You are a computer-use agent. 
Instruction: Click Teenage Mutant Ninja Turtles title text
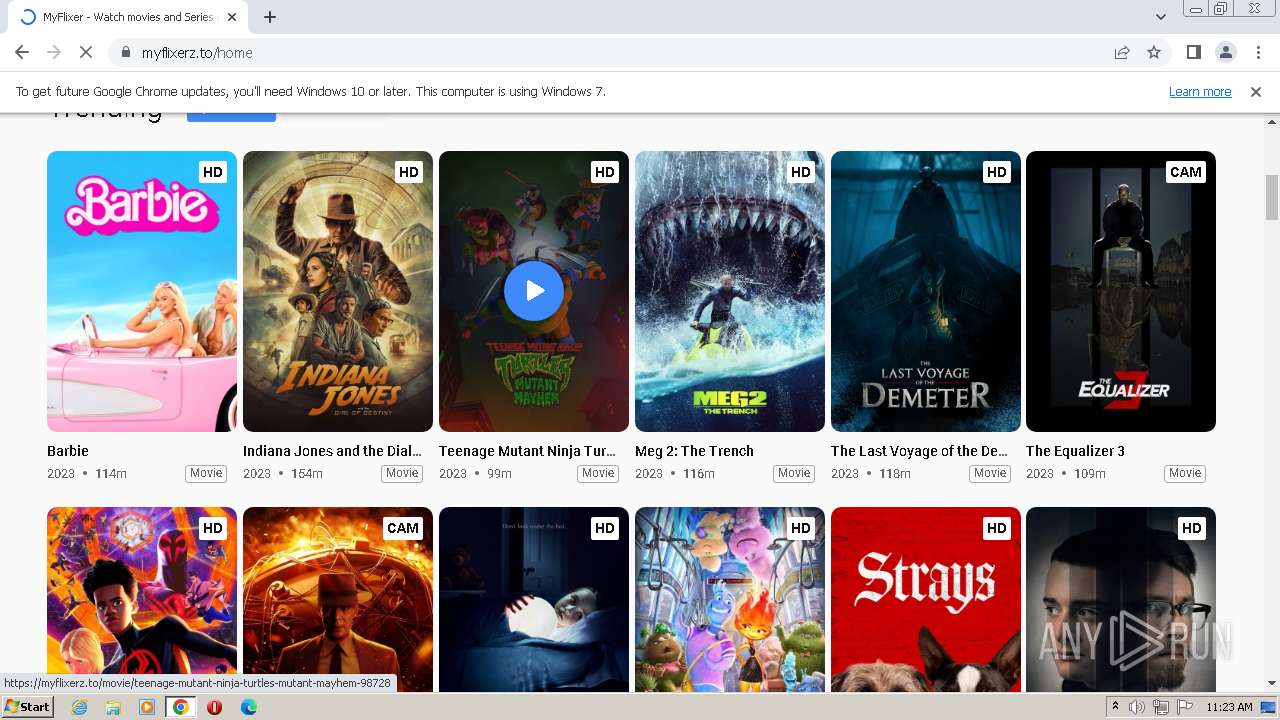click(x=527, y=451)
